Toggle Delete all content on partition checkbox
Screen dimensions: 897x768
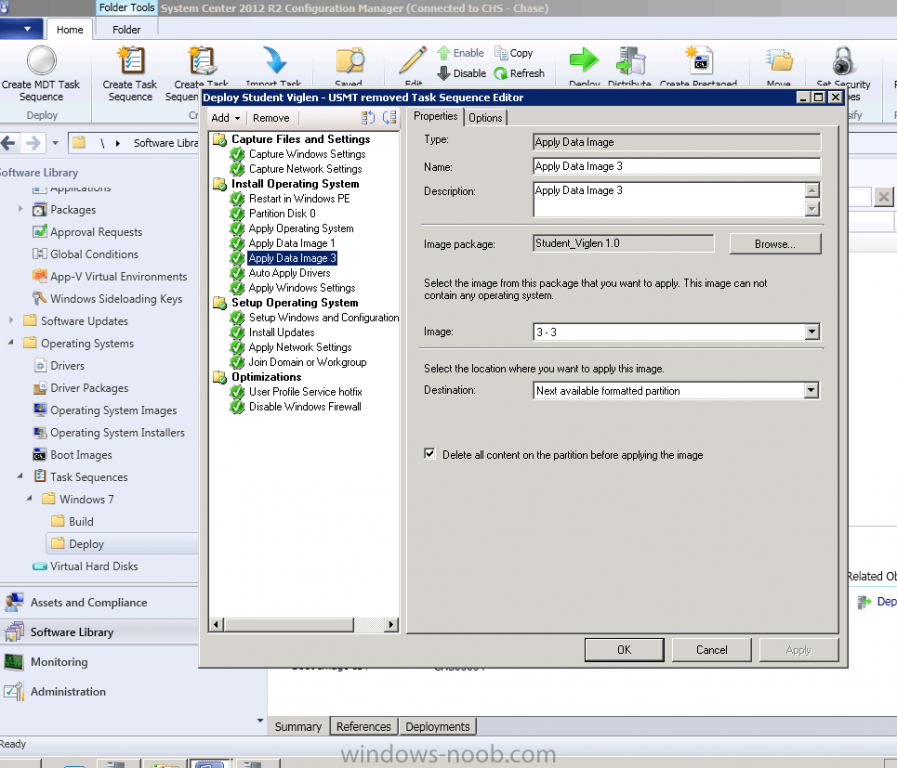[x=430, y=454]
